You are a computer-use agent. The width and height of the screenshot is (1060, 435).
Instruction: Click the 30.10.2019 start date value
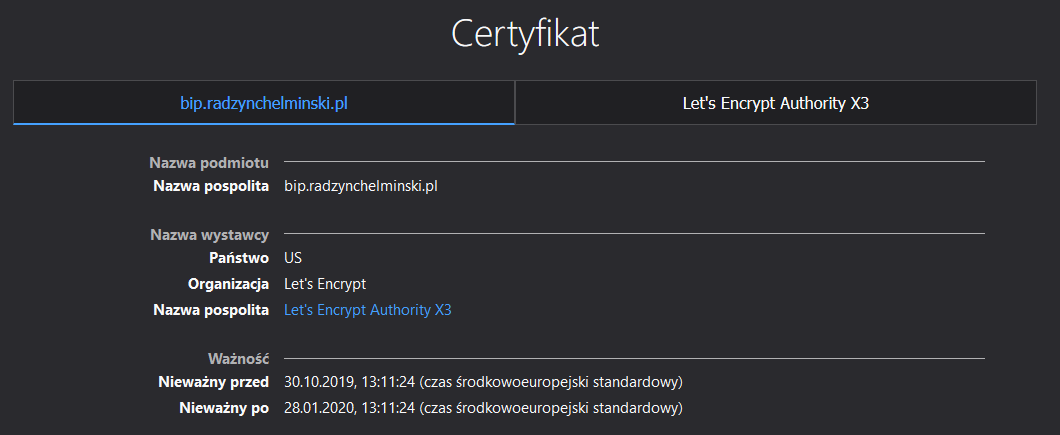(x=483, y=382)
